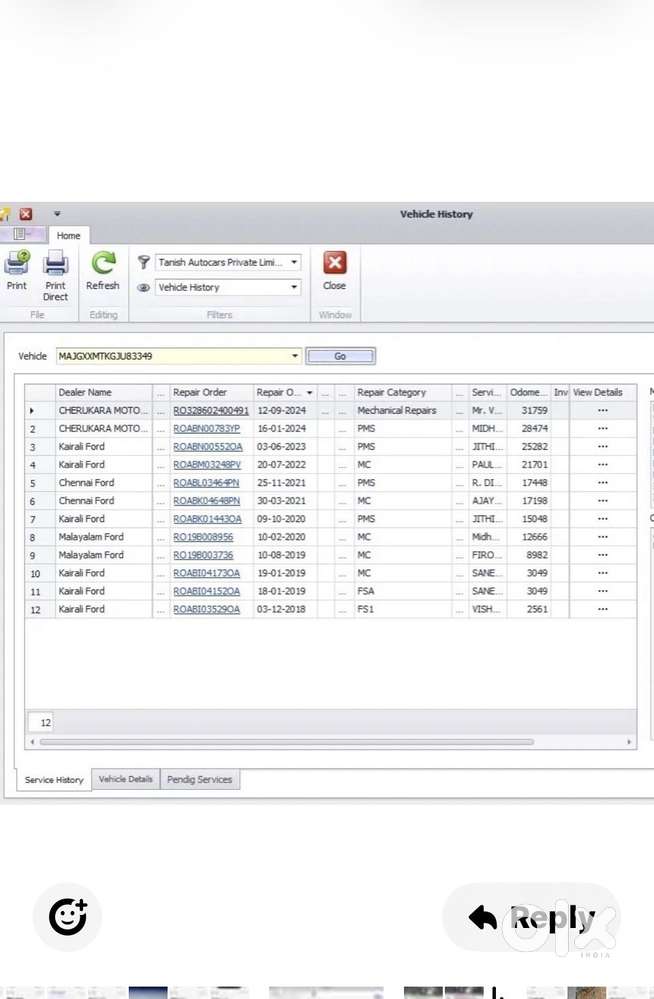Click the green Refresh icon
Image resolution: width=654 pixels, height=999 pixels.
click(x=103, y=262)
